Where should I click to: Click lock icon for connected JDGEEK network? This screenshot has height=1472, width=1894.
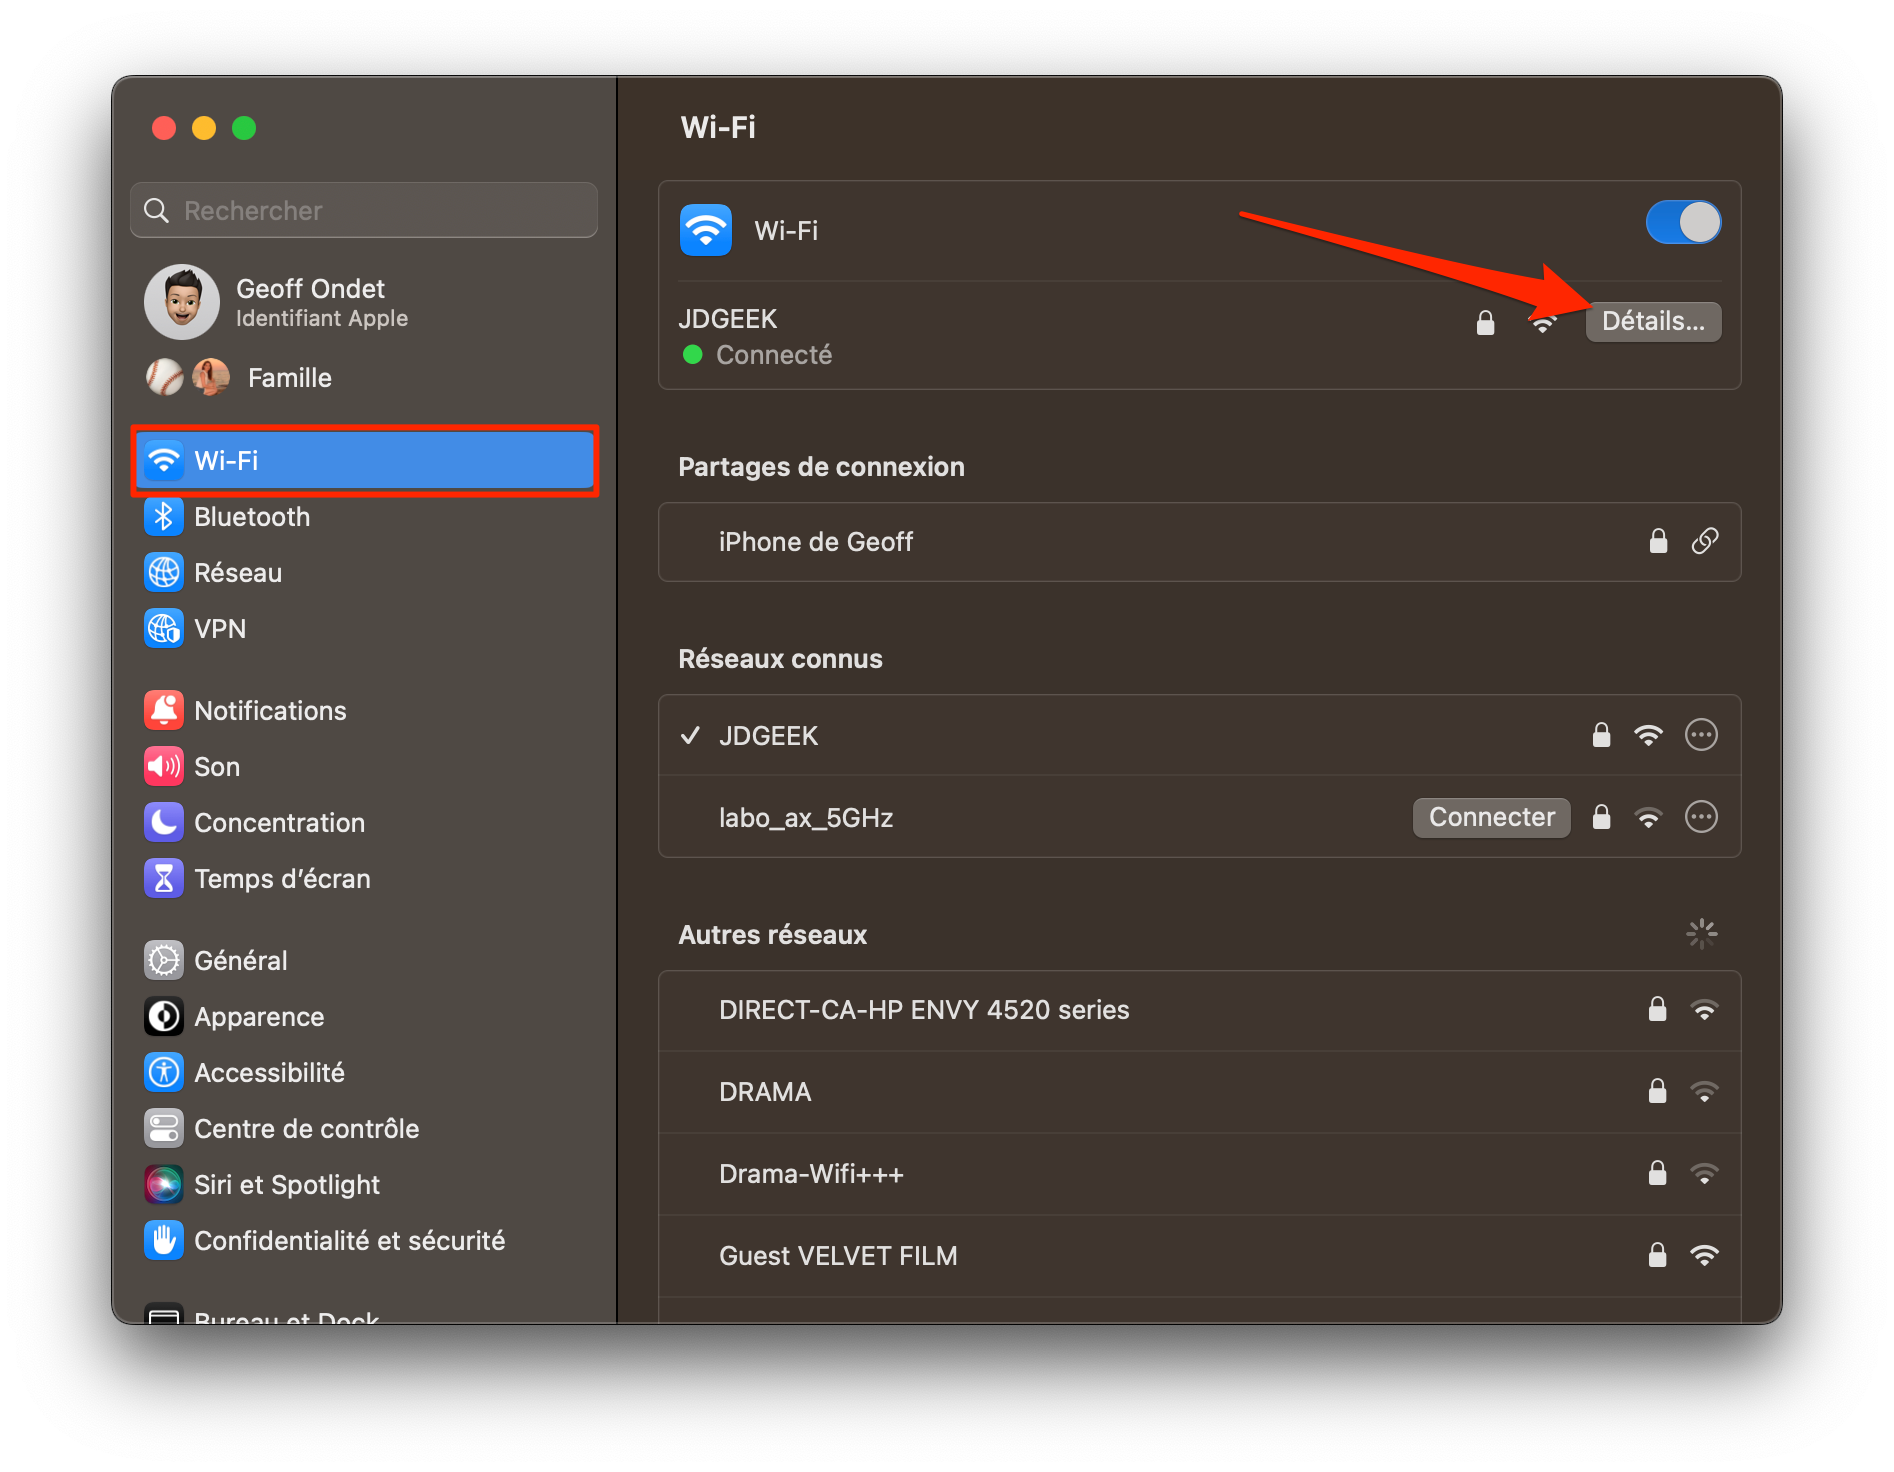click(x=1485, y=322)
